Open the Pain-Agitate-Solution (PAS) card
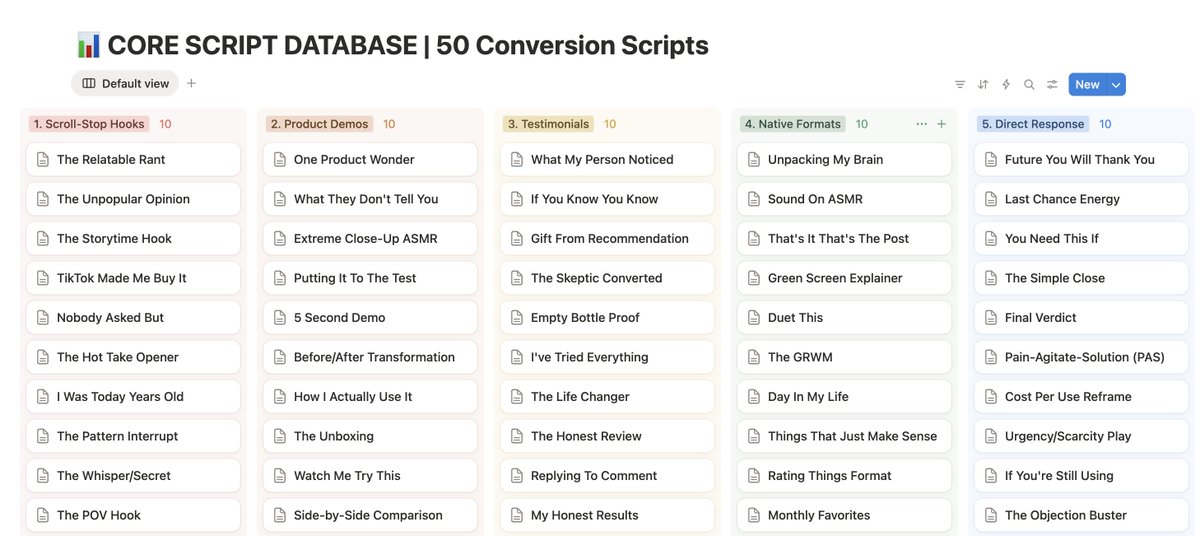1200x536 pixels. click(1081, 357)
